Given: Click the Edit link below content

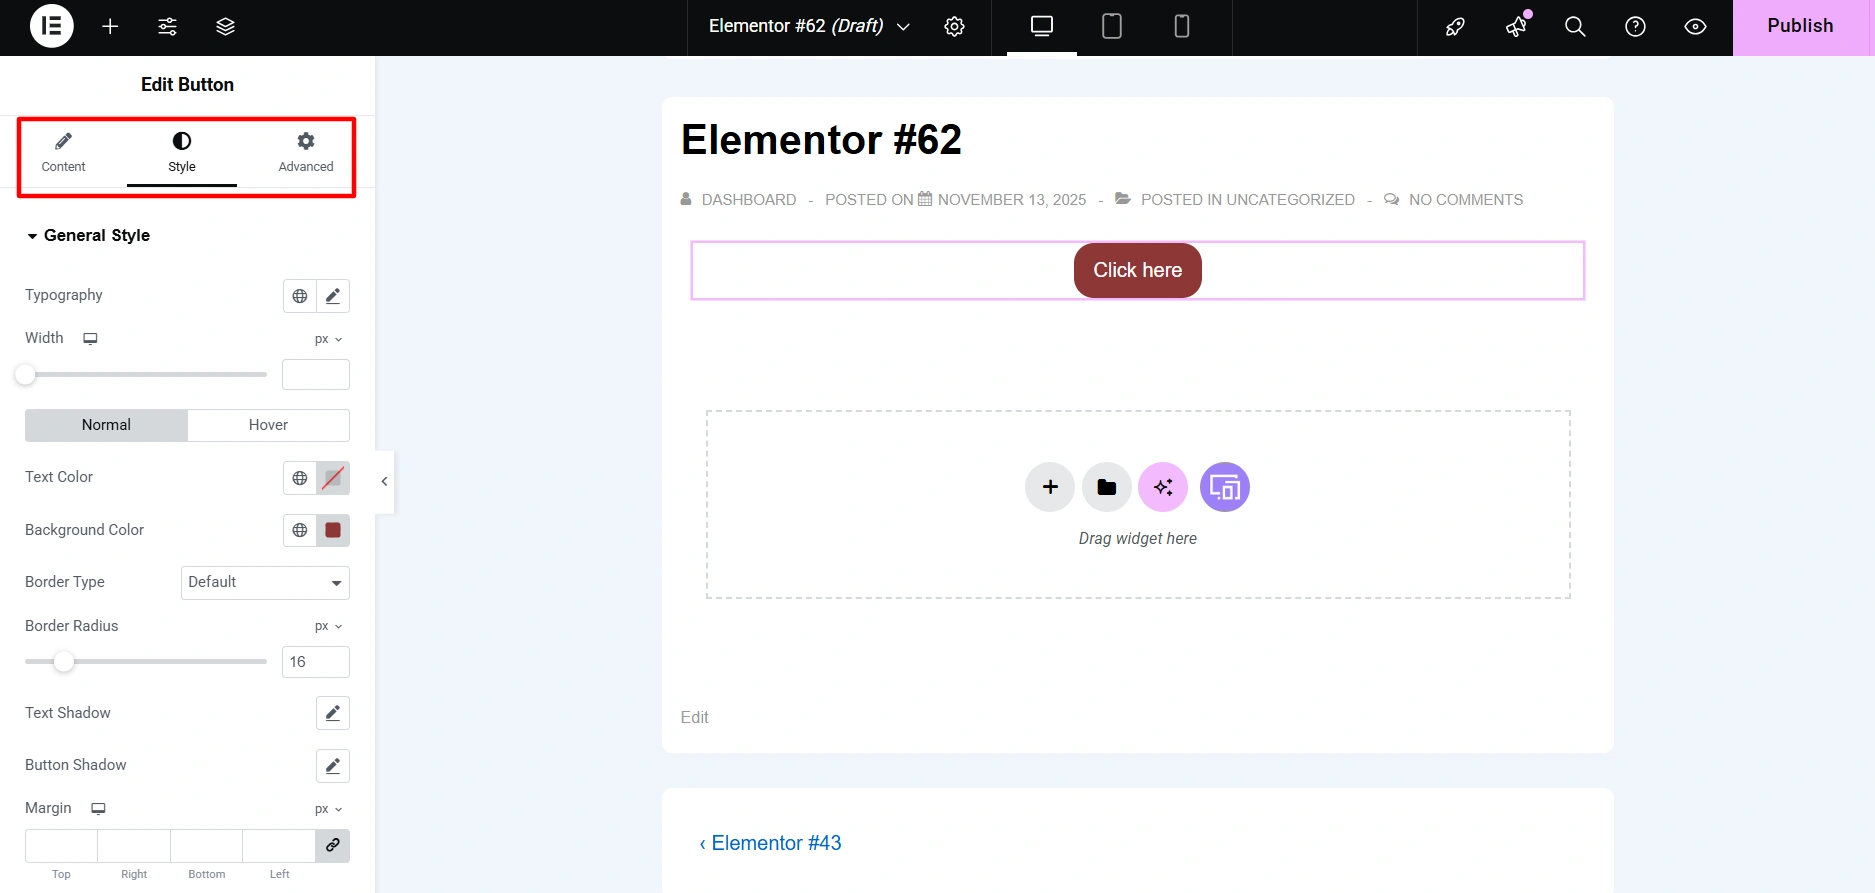Looking at the screenshot, I should click(x=694, y=717).
